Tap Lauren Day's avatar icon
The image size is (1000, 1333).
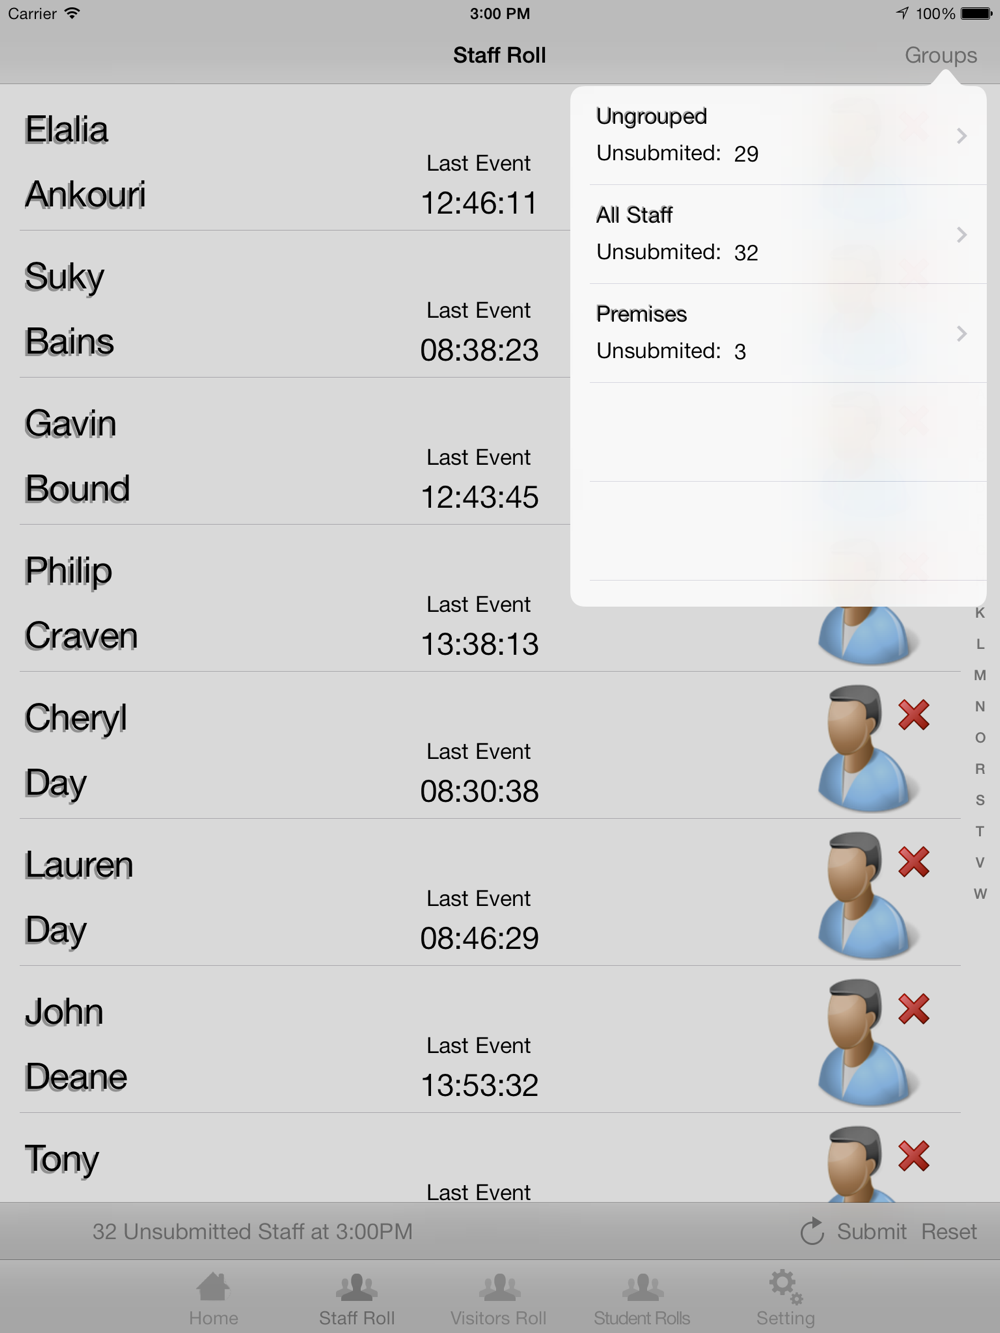click(863, 894)
